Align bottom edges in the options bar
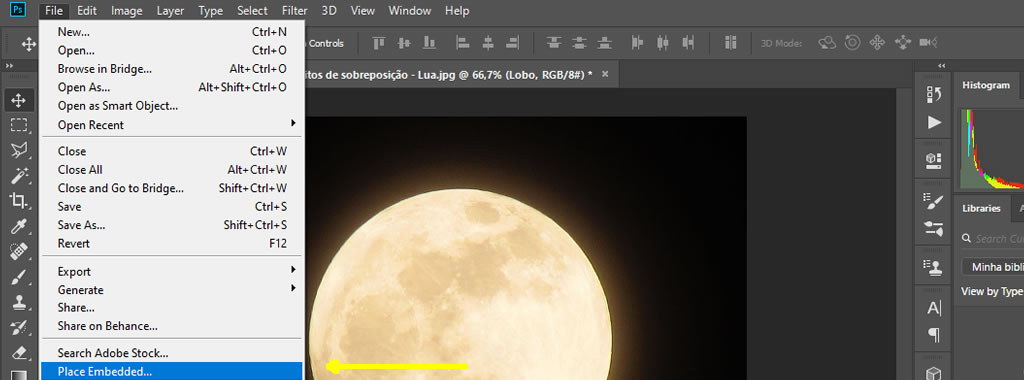The image size is (1024, 380). point(429,43)
